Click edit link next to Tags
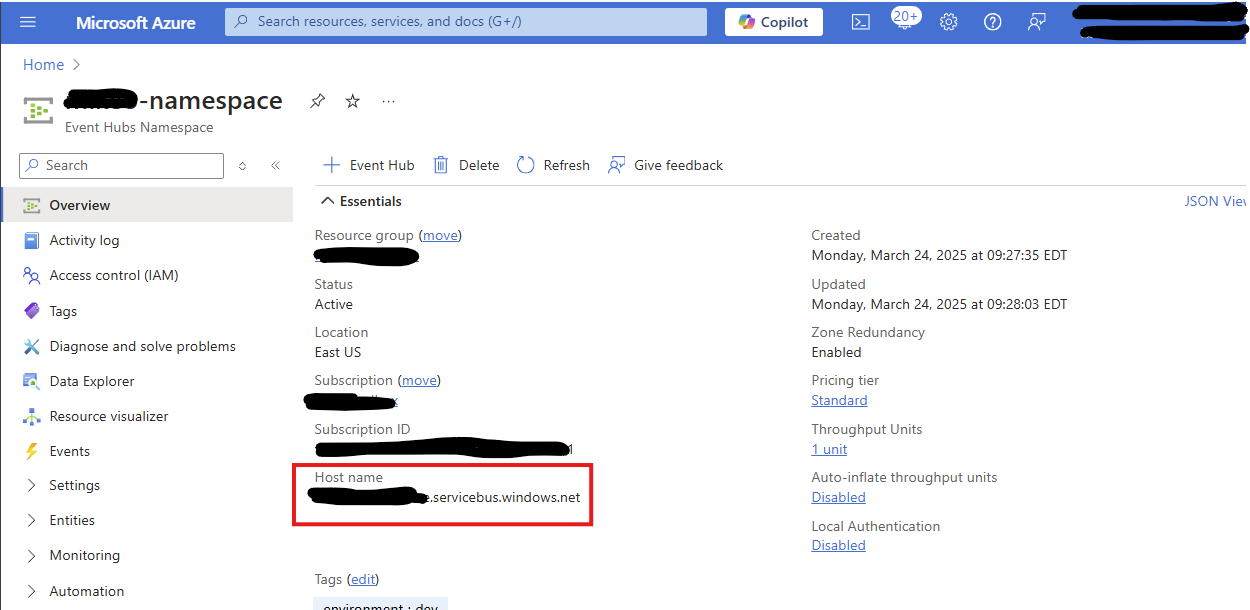The image size is (1250, 610). (361, 579)
